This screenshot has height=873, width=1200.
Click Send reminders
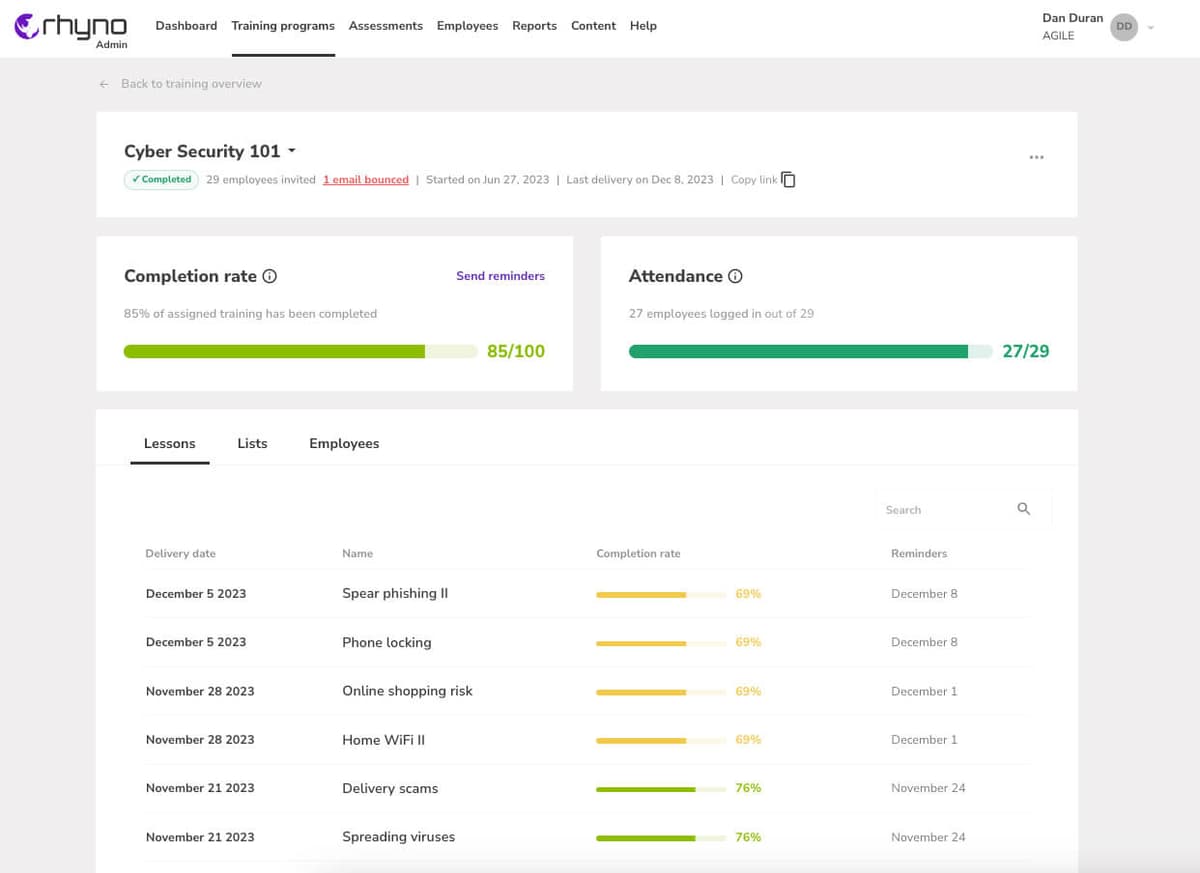(x=500, y=276)
